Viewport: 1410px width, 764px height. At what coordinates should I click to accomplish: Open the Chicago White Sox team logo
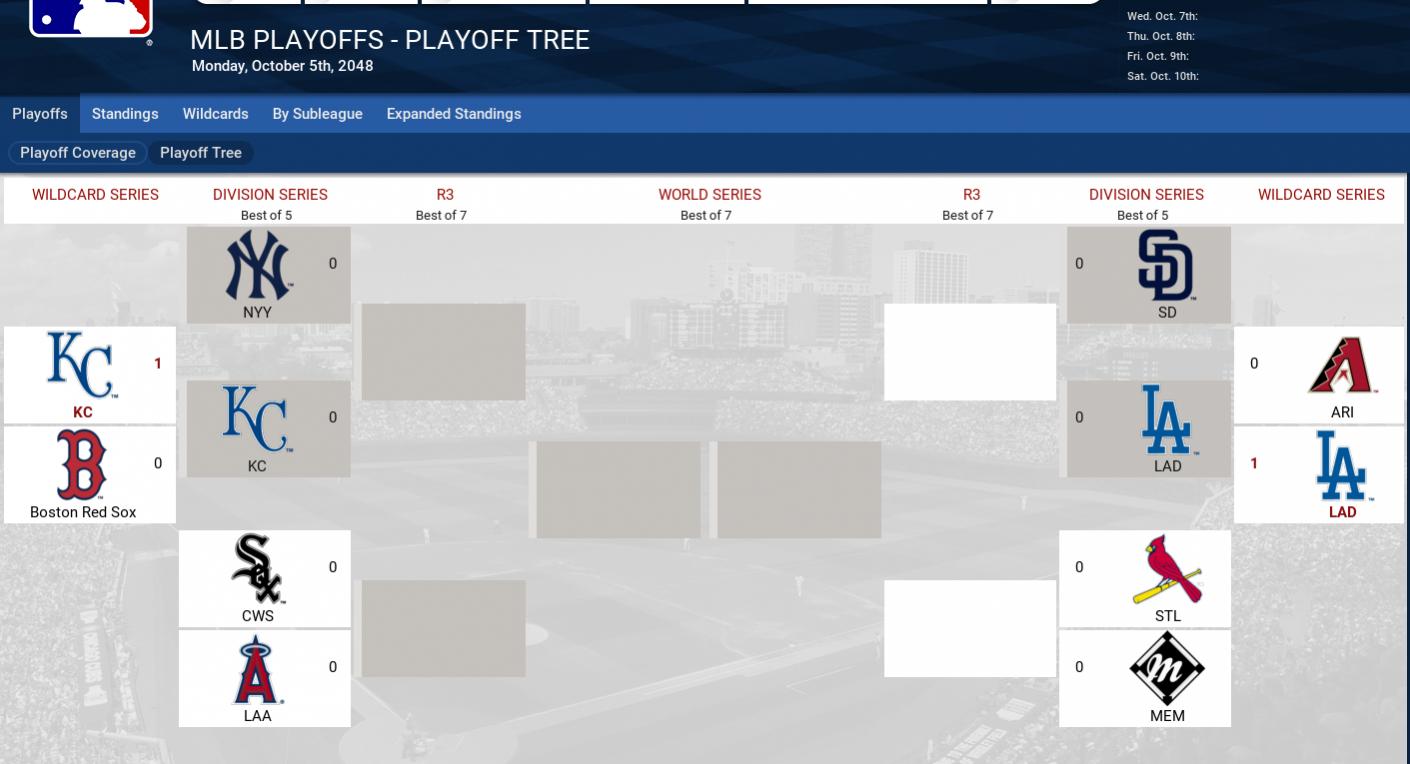coord(257,569)
